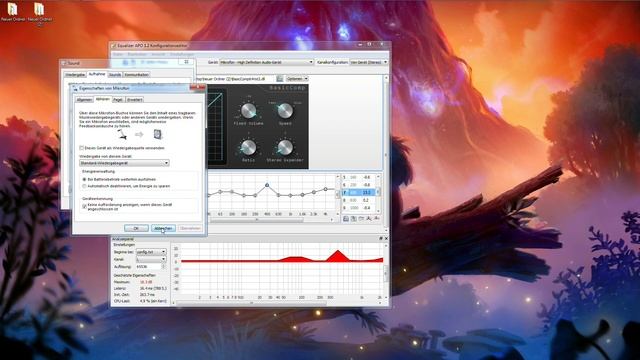The height and width of the screenshot is (360, 640).
Task: Close the Eigenschaften von Mikrofon dialog
Action: (198, 87)
